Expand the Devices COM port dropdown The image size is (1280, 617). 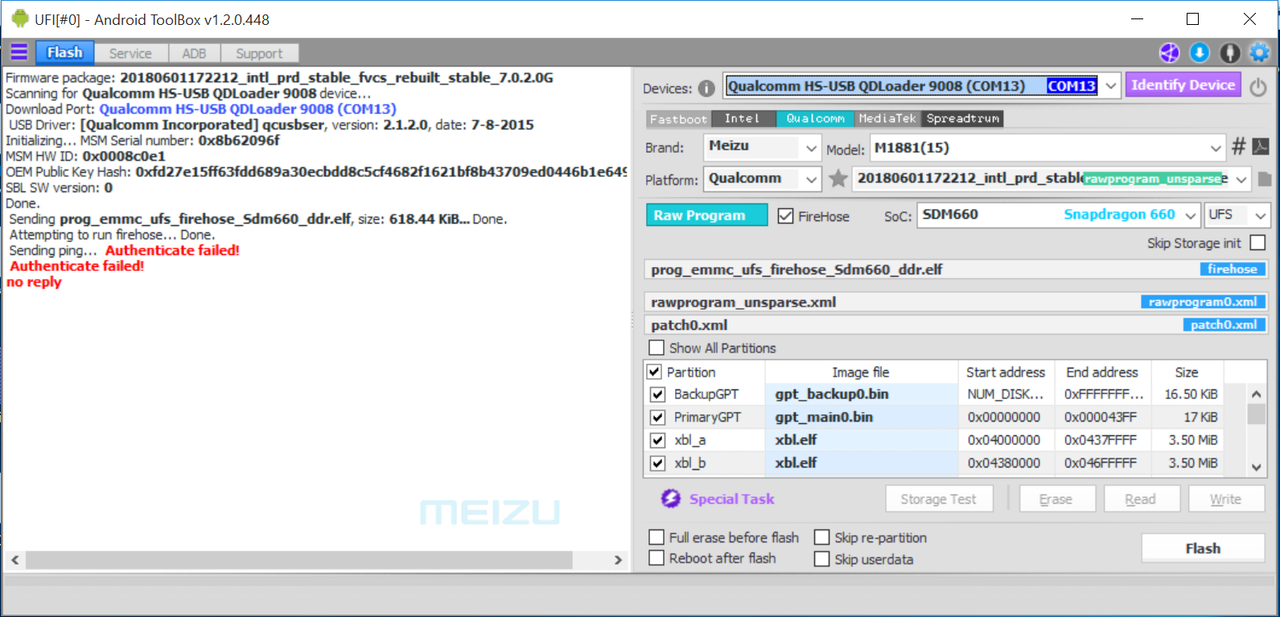1110,86
